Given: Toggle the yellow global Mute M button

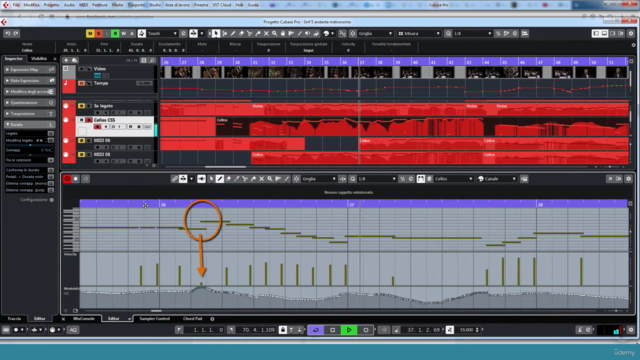Looking at the screenshot, I should pyautogui.click(x=90, y=33).
